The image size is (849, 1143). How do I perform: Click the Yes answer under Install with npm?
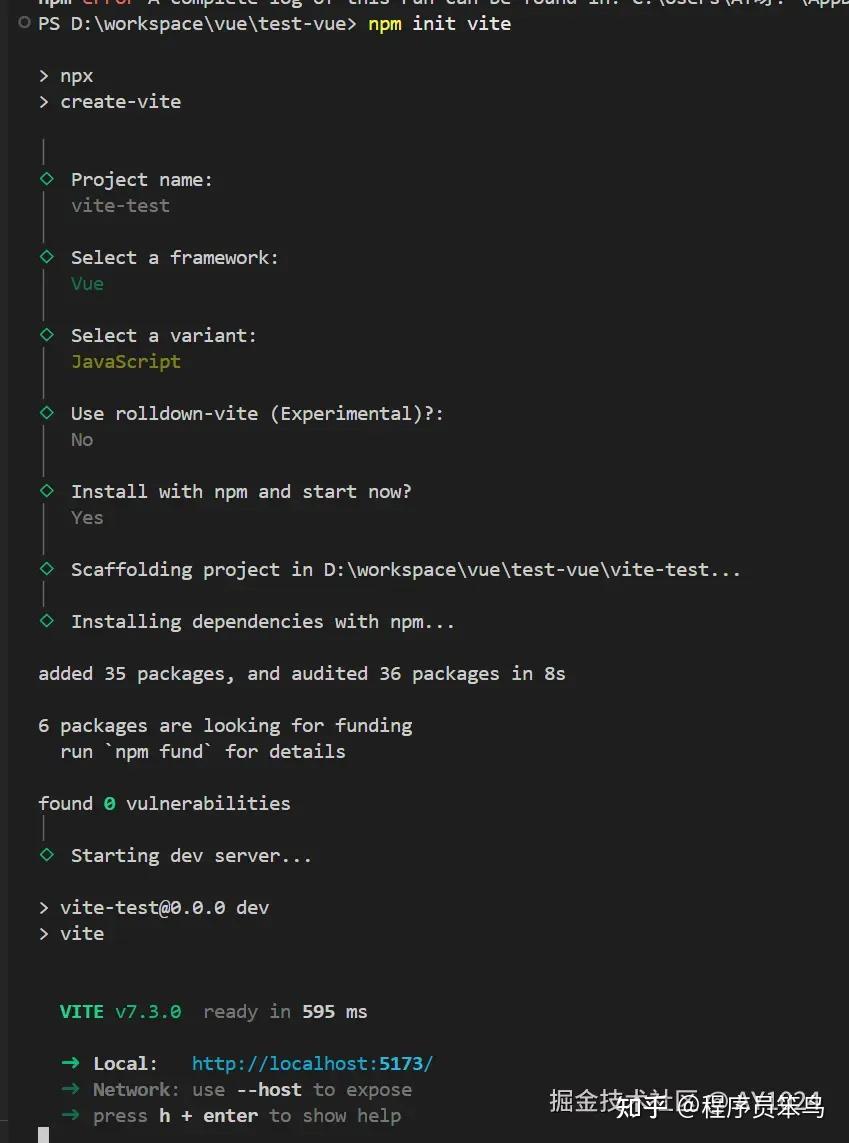(87, 518)
